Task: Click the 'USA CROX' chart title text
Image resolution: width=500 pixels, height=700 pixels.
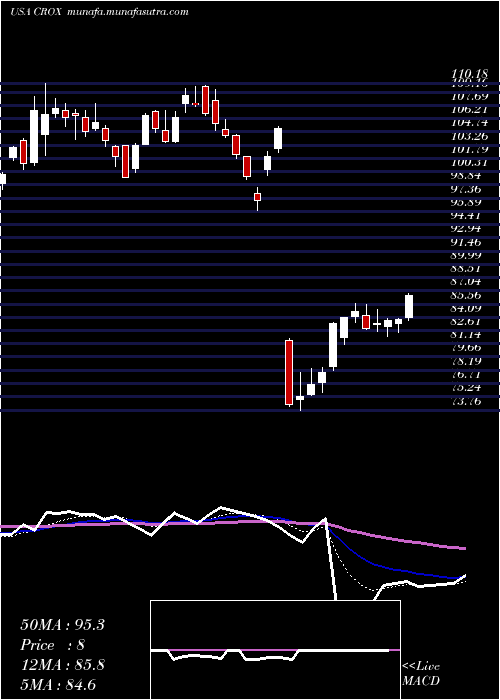Action: click(x=37, y=12)
